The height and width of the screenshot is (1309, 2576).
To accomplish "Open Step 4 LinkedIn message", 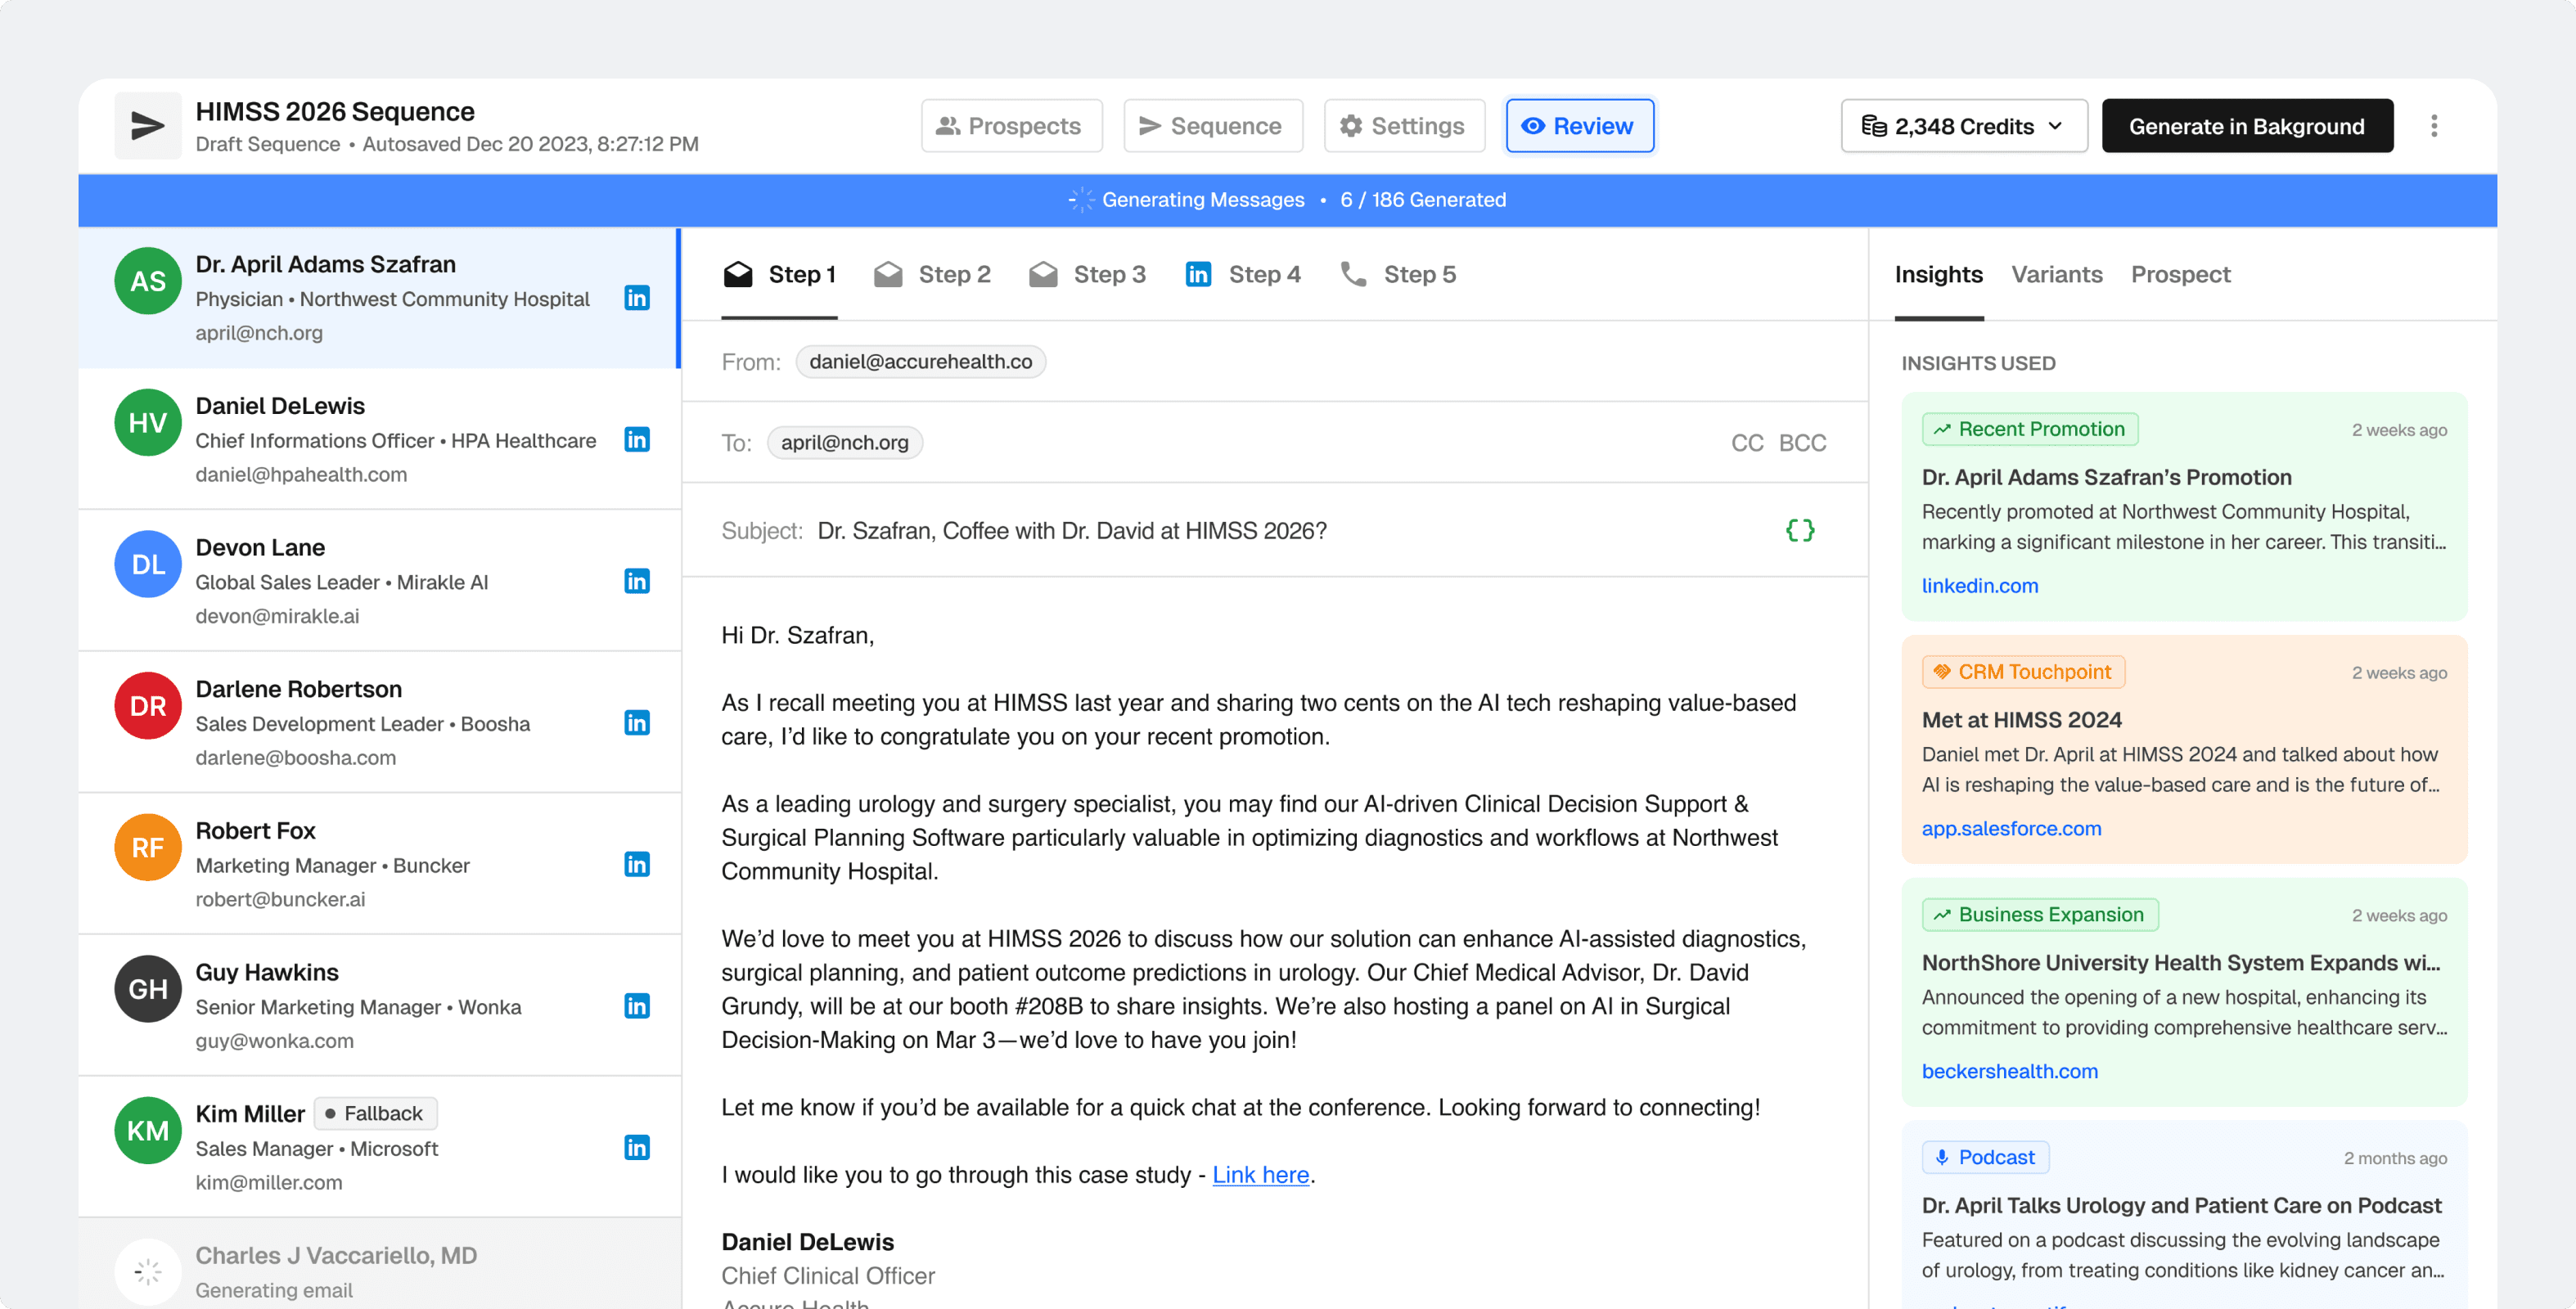I will point(1243,274).
